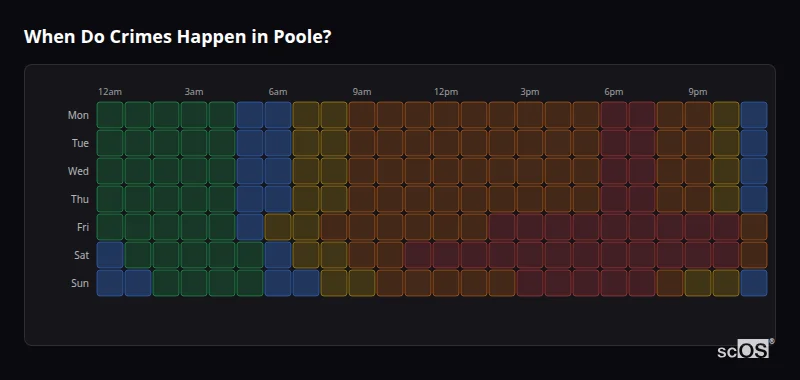View the Saturday 11pm orange cell
Screen dimensions: 800x380
click(754, 255)
